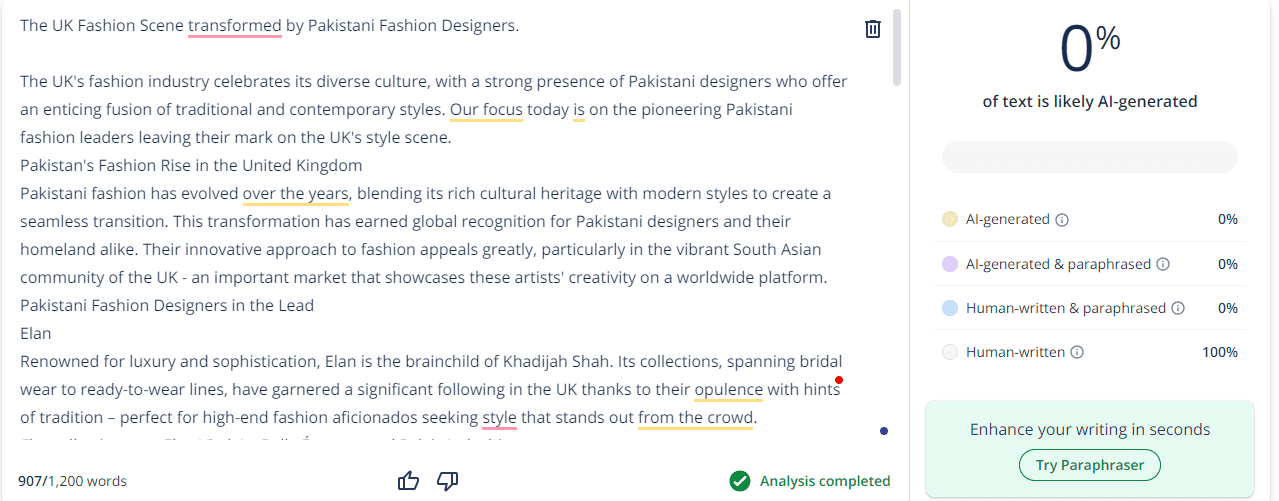Click the thumbs down feedback icon
Viewport: 1279px width, 501px height.
click(448, 481)
